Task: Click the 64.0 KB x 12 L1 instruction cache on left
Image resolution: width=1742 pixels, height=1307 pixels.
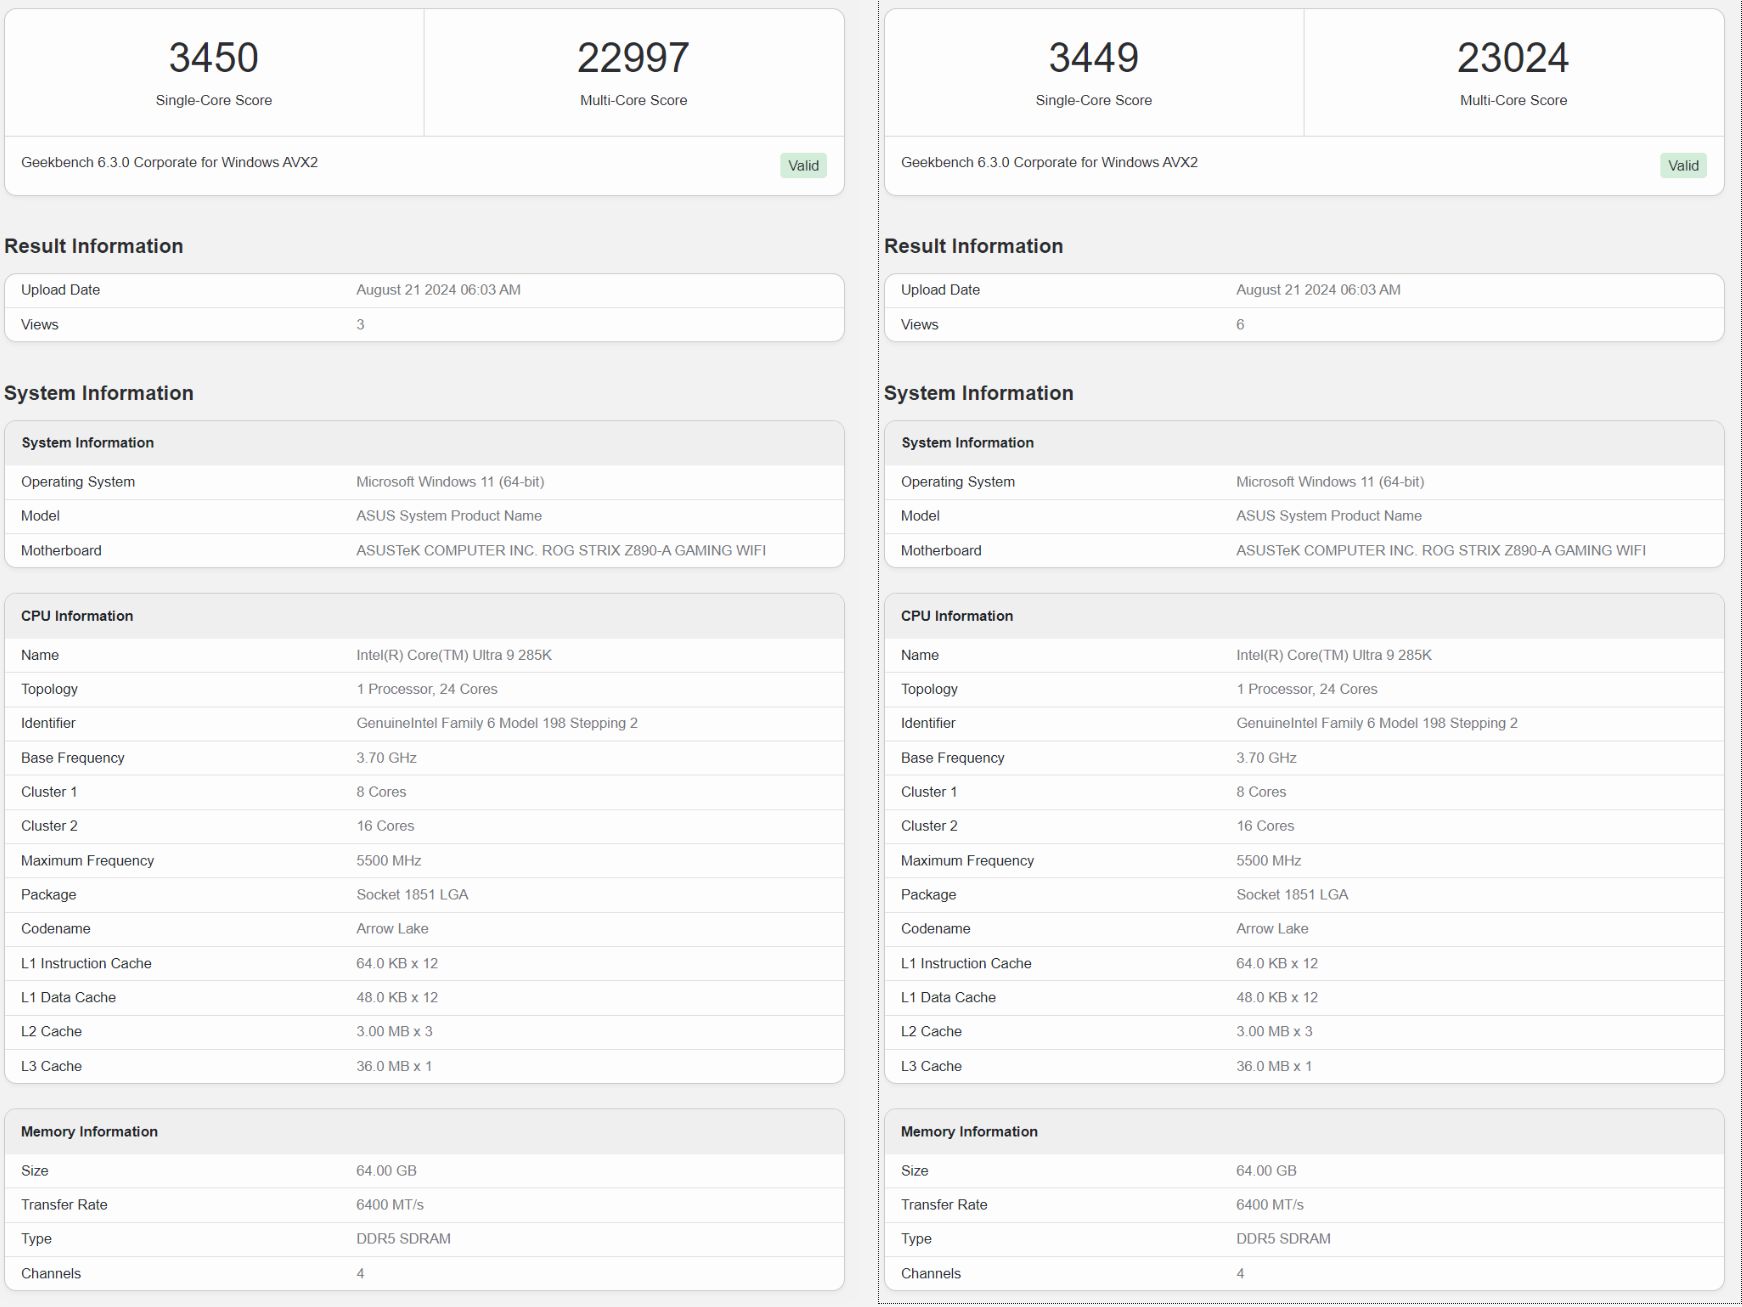Action: point(397,964)
